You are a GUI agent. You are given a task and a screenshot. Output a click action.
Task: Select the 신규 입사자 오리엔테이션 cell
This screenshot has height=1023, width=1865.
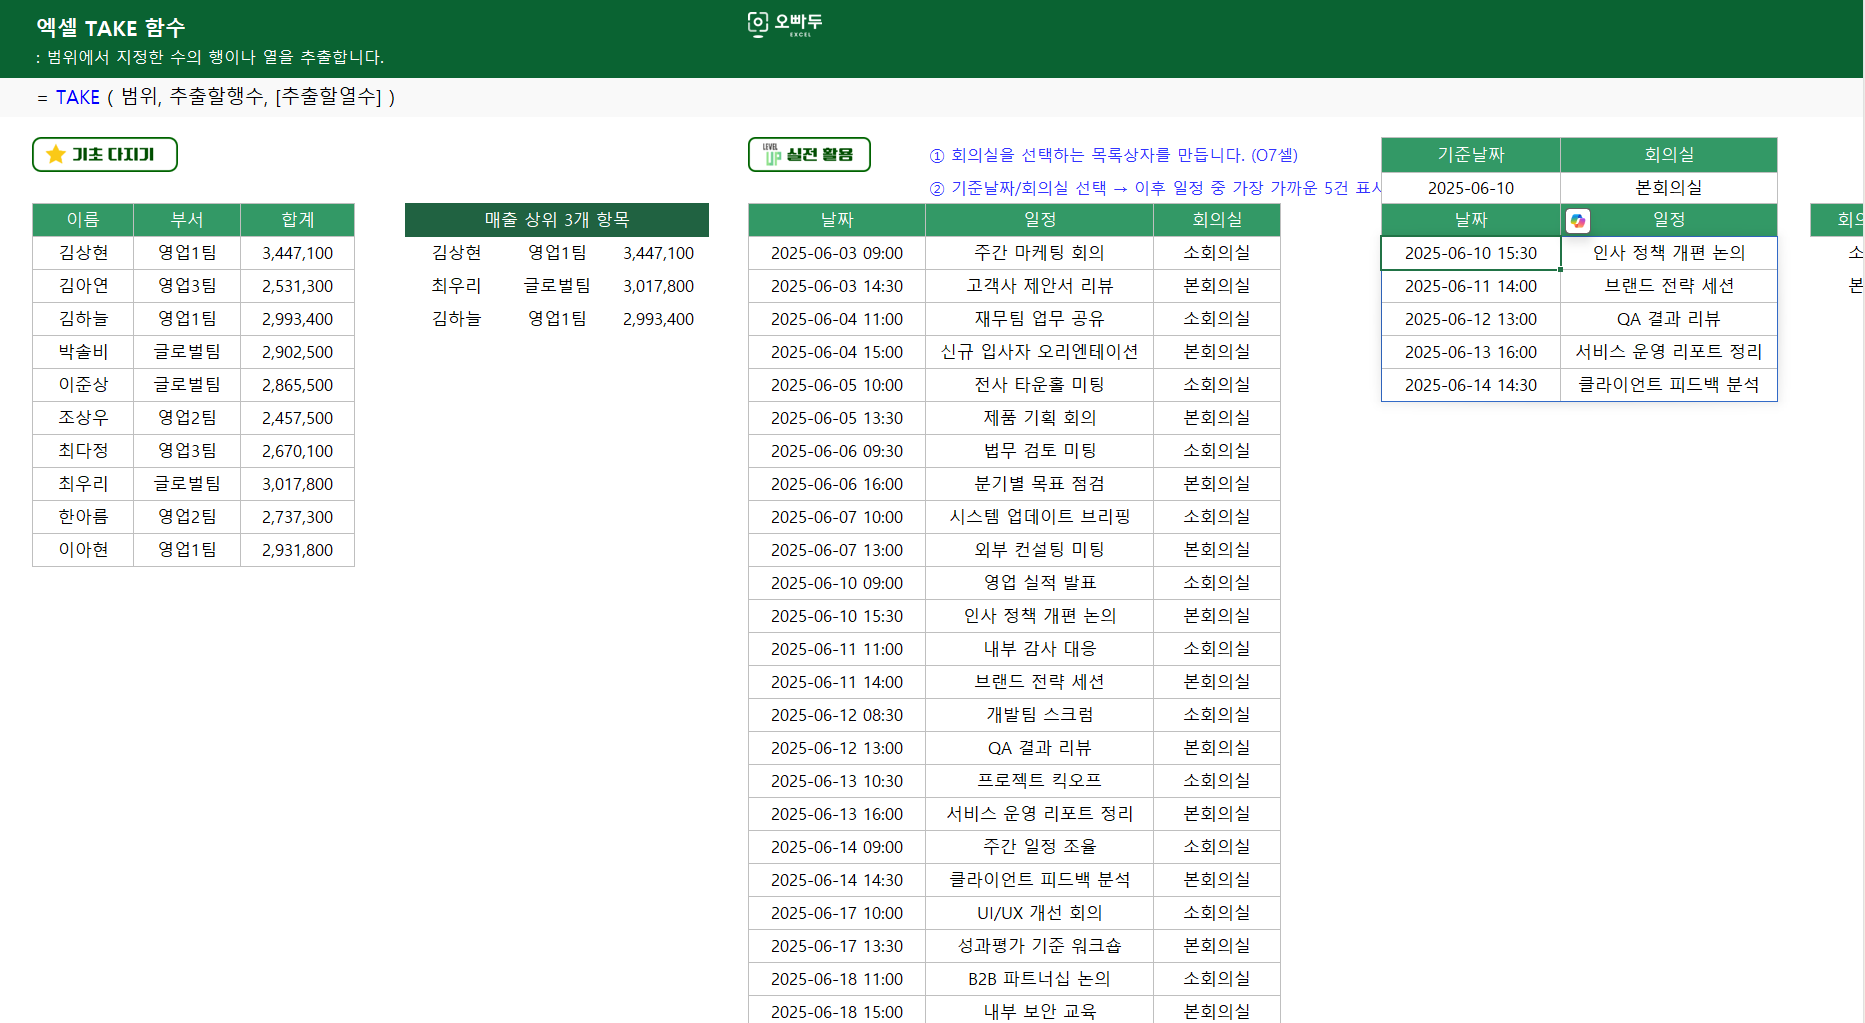[1039, 352]
